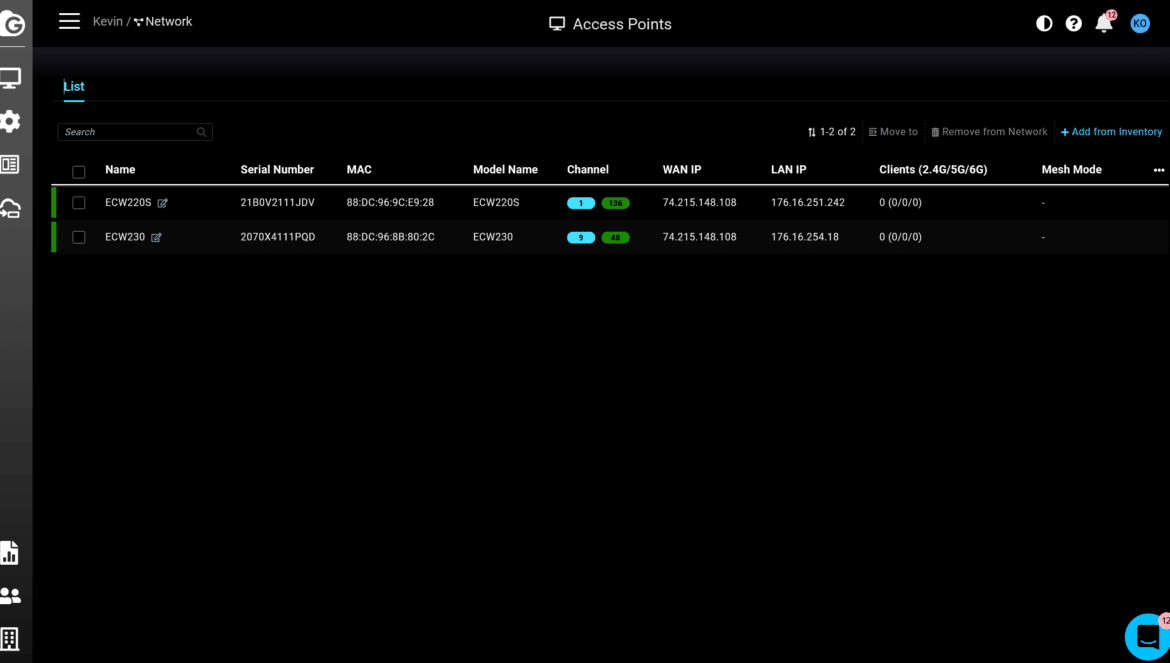Click serial number 2070X4111PQD
The height and width of the screenshot is (663, 1170).
point(278,237)
